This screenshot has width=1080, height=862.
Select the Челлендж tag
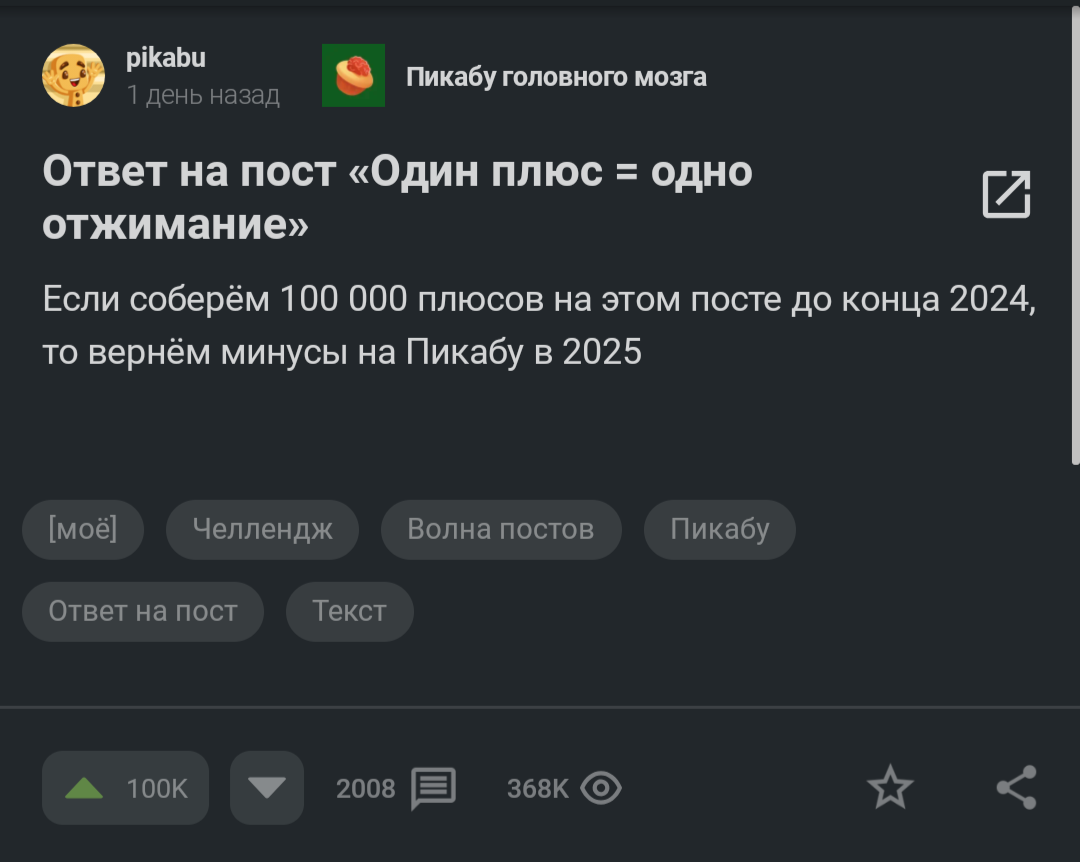point(262,529)
